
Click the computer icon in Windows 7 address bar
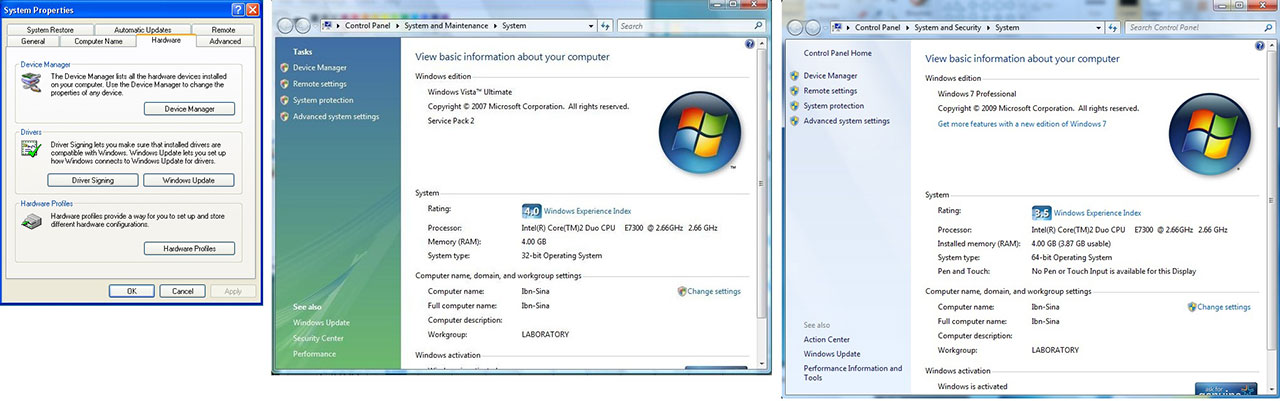pyautogui.click(x=836, y=28)
